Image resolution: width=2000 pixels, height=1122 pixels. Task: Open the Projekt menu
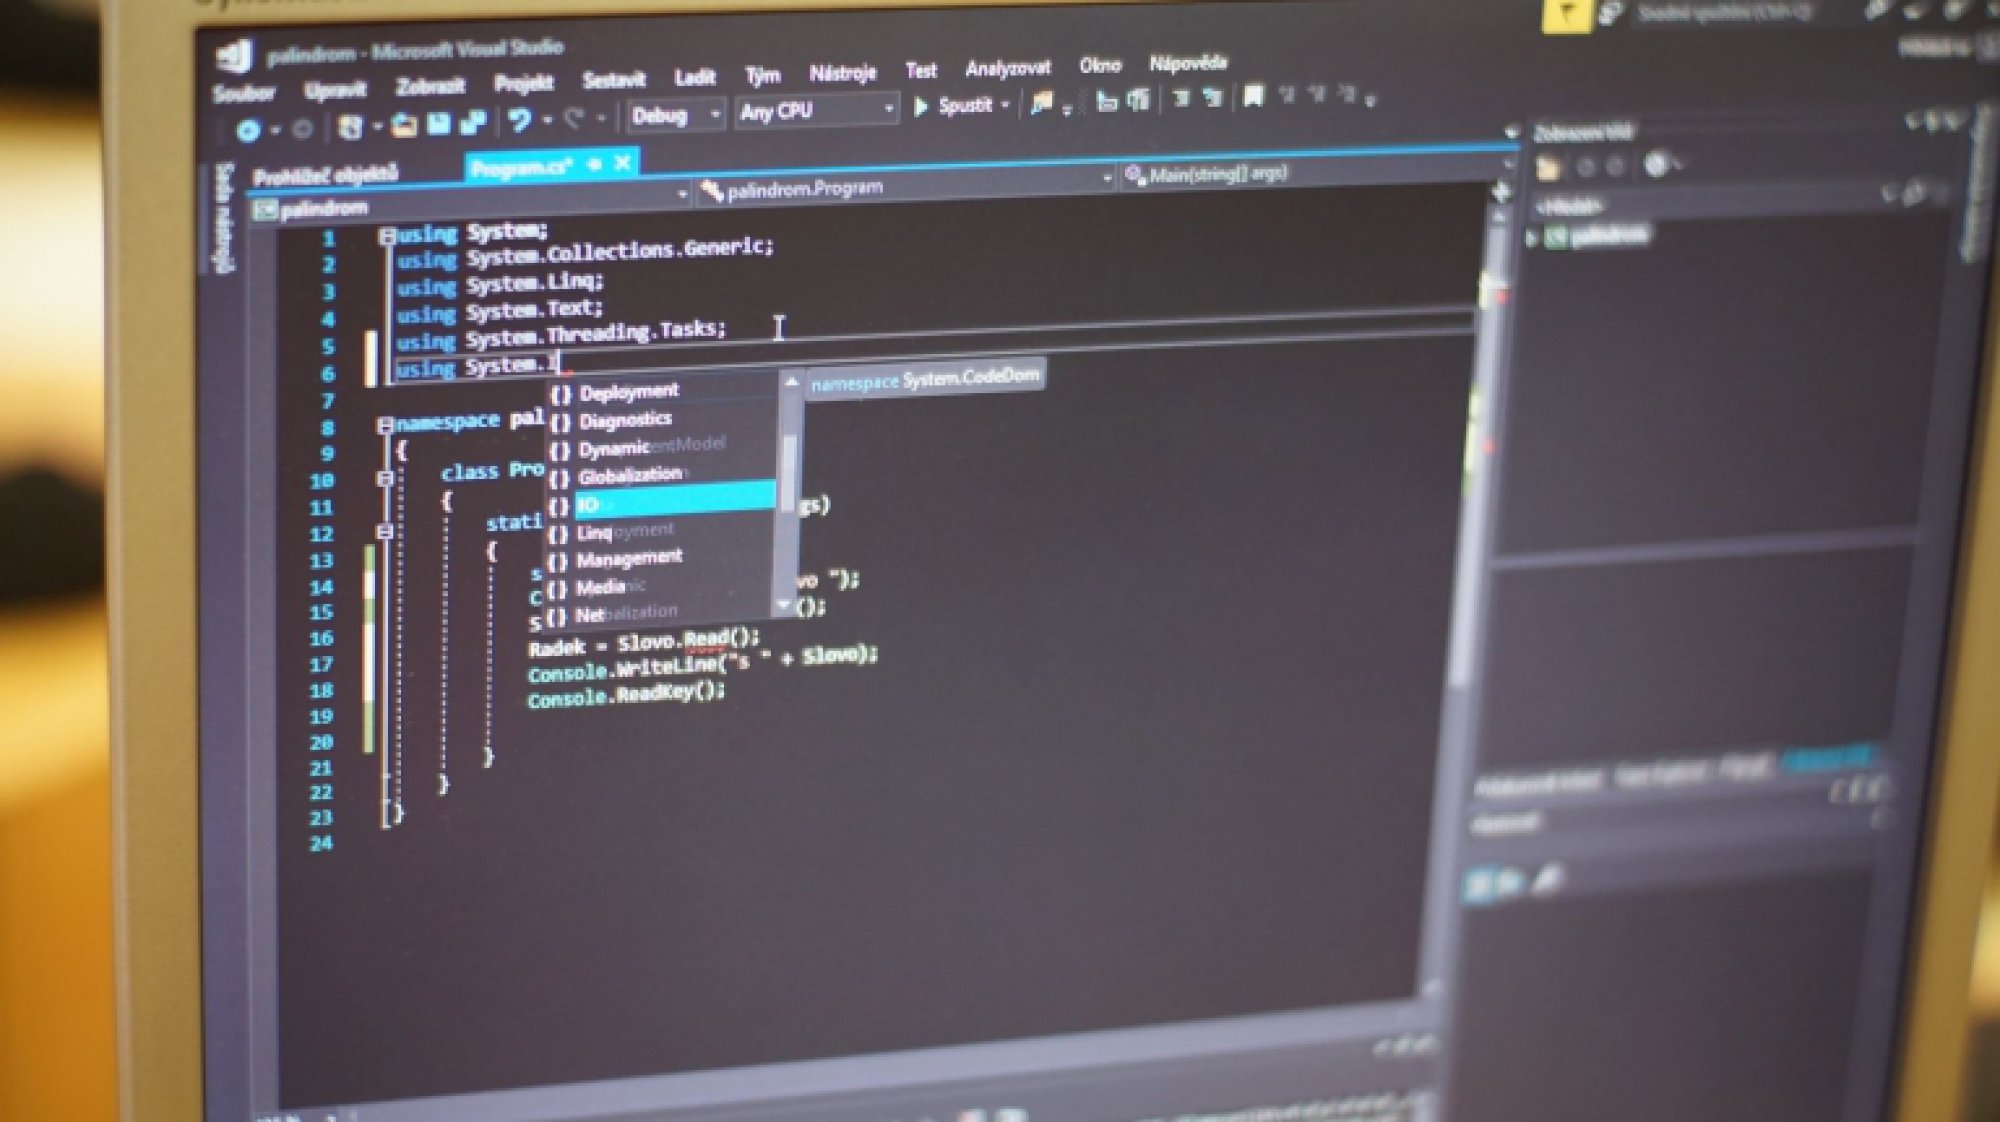pyautogui.click(x=523, y=83)
